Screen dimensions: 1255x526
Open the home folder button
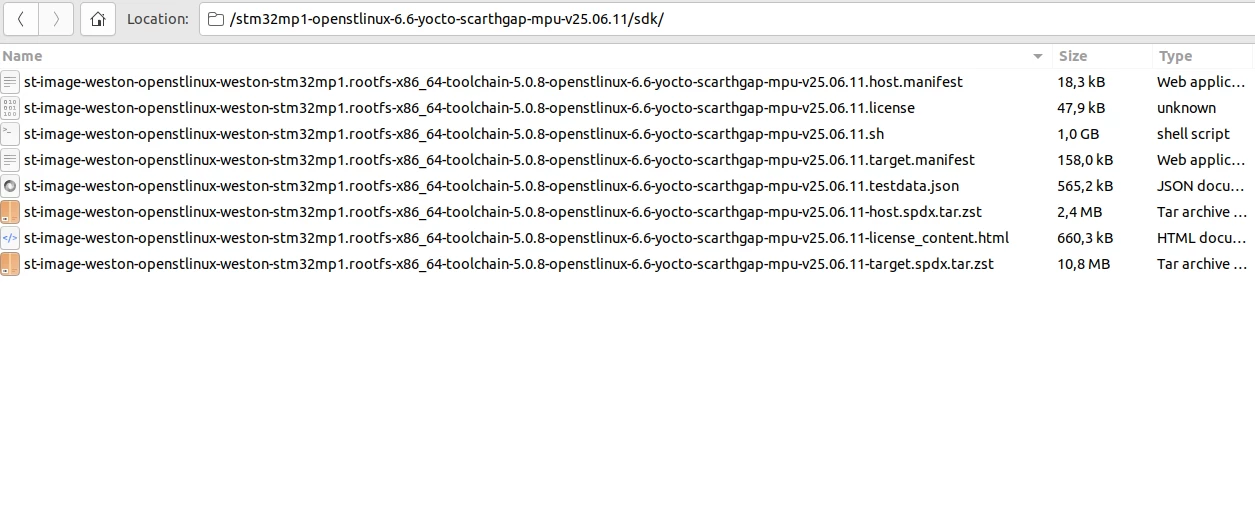coord(97,19)
